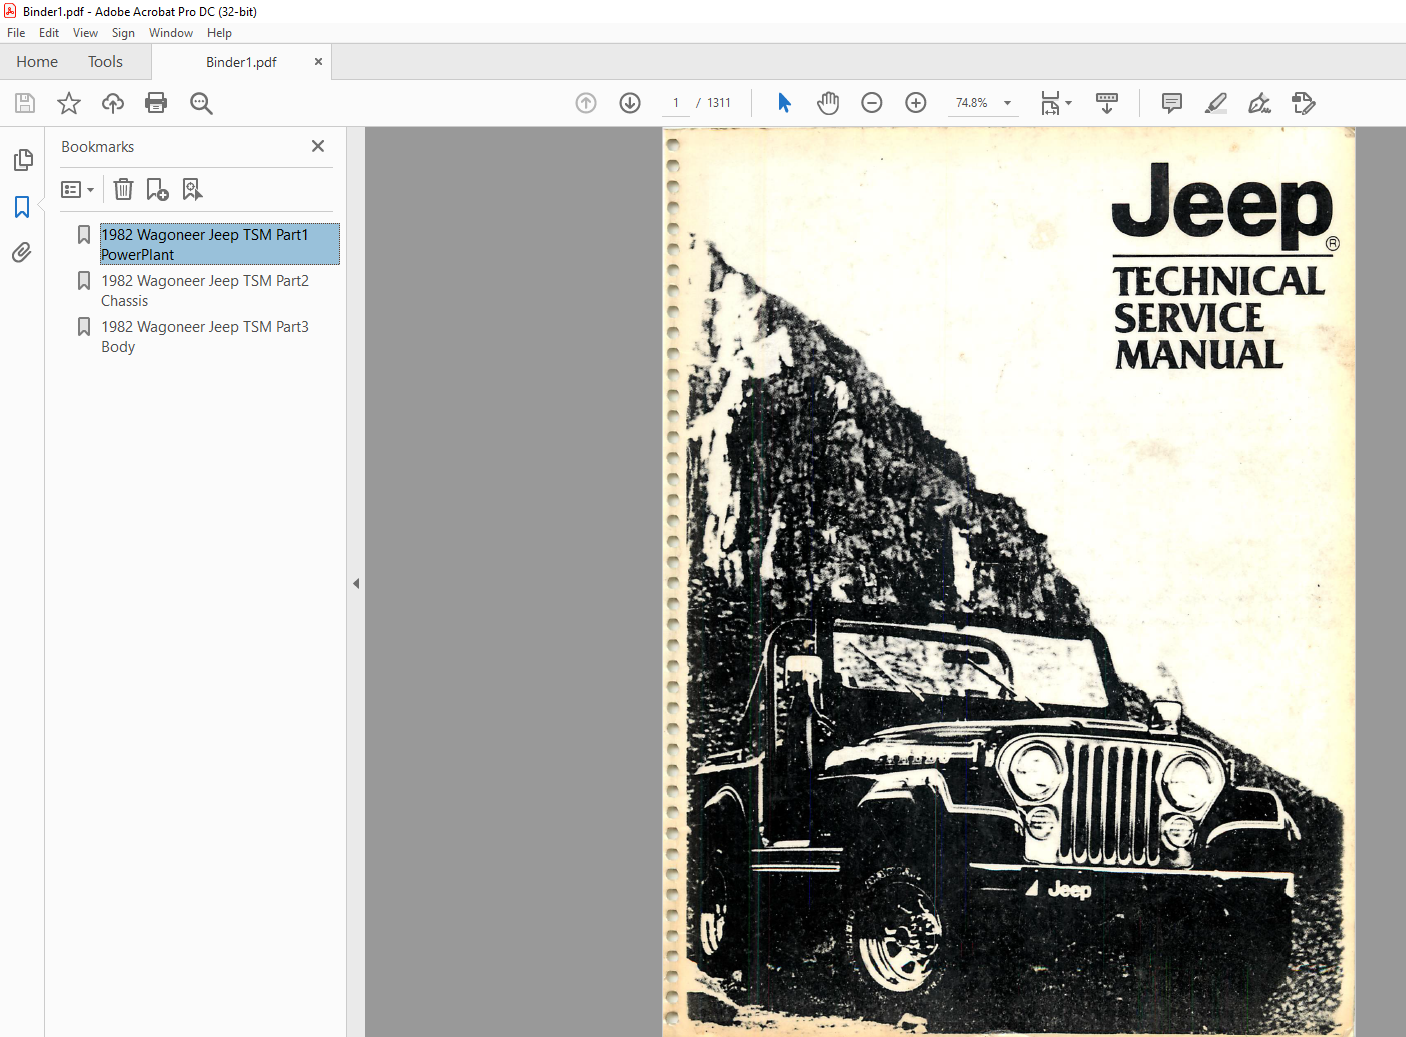The width and height of the screenshot is (1406, 1037).
Task: Open the Help menu
Action: pos(219,33)
